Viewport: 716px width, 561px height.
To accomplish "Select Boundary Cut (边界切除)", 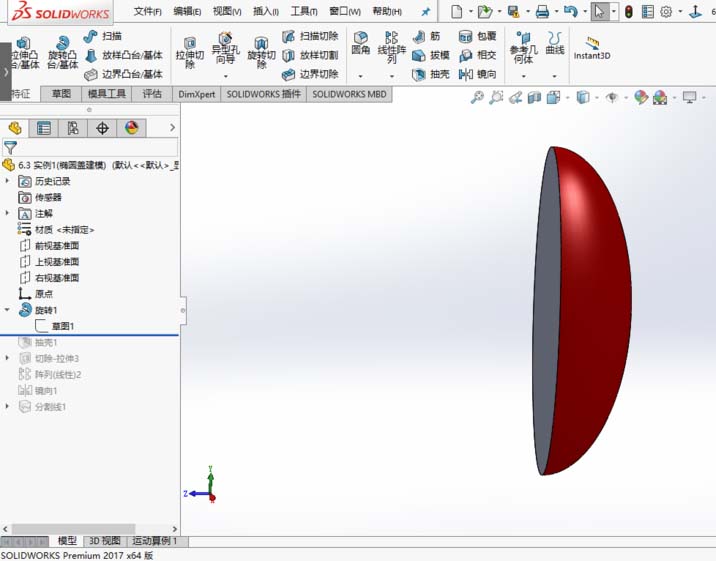I will click(x=310, y=74).
